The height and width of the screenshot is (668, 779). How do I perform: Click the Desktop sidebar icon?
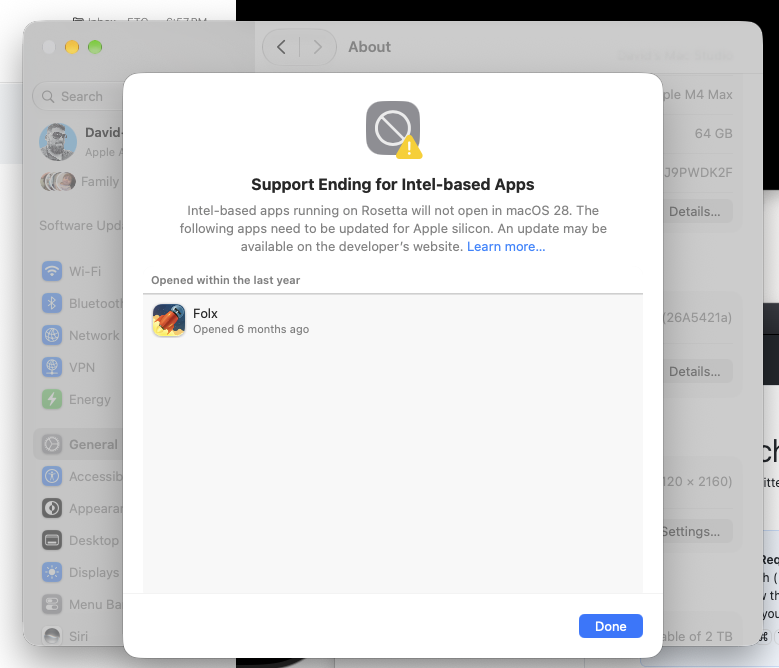coord(52,540)
